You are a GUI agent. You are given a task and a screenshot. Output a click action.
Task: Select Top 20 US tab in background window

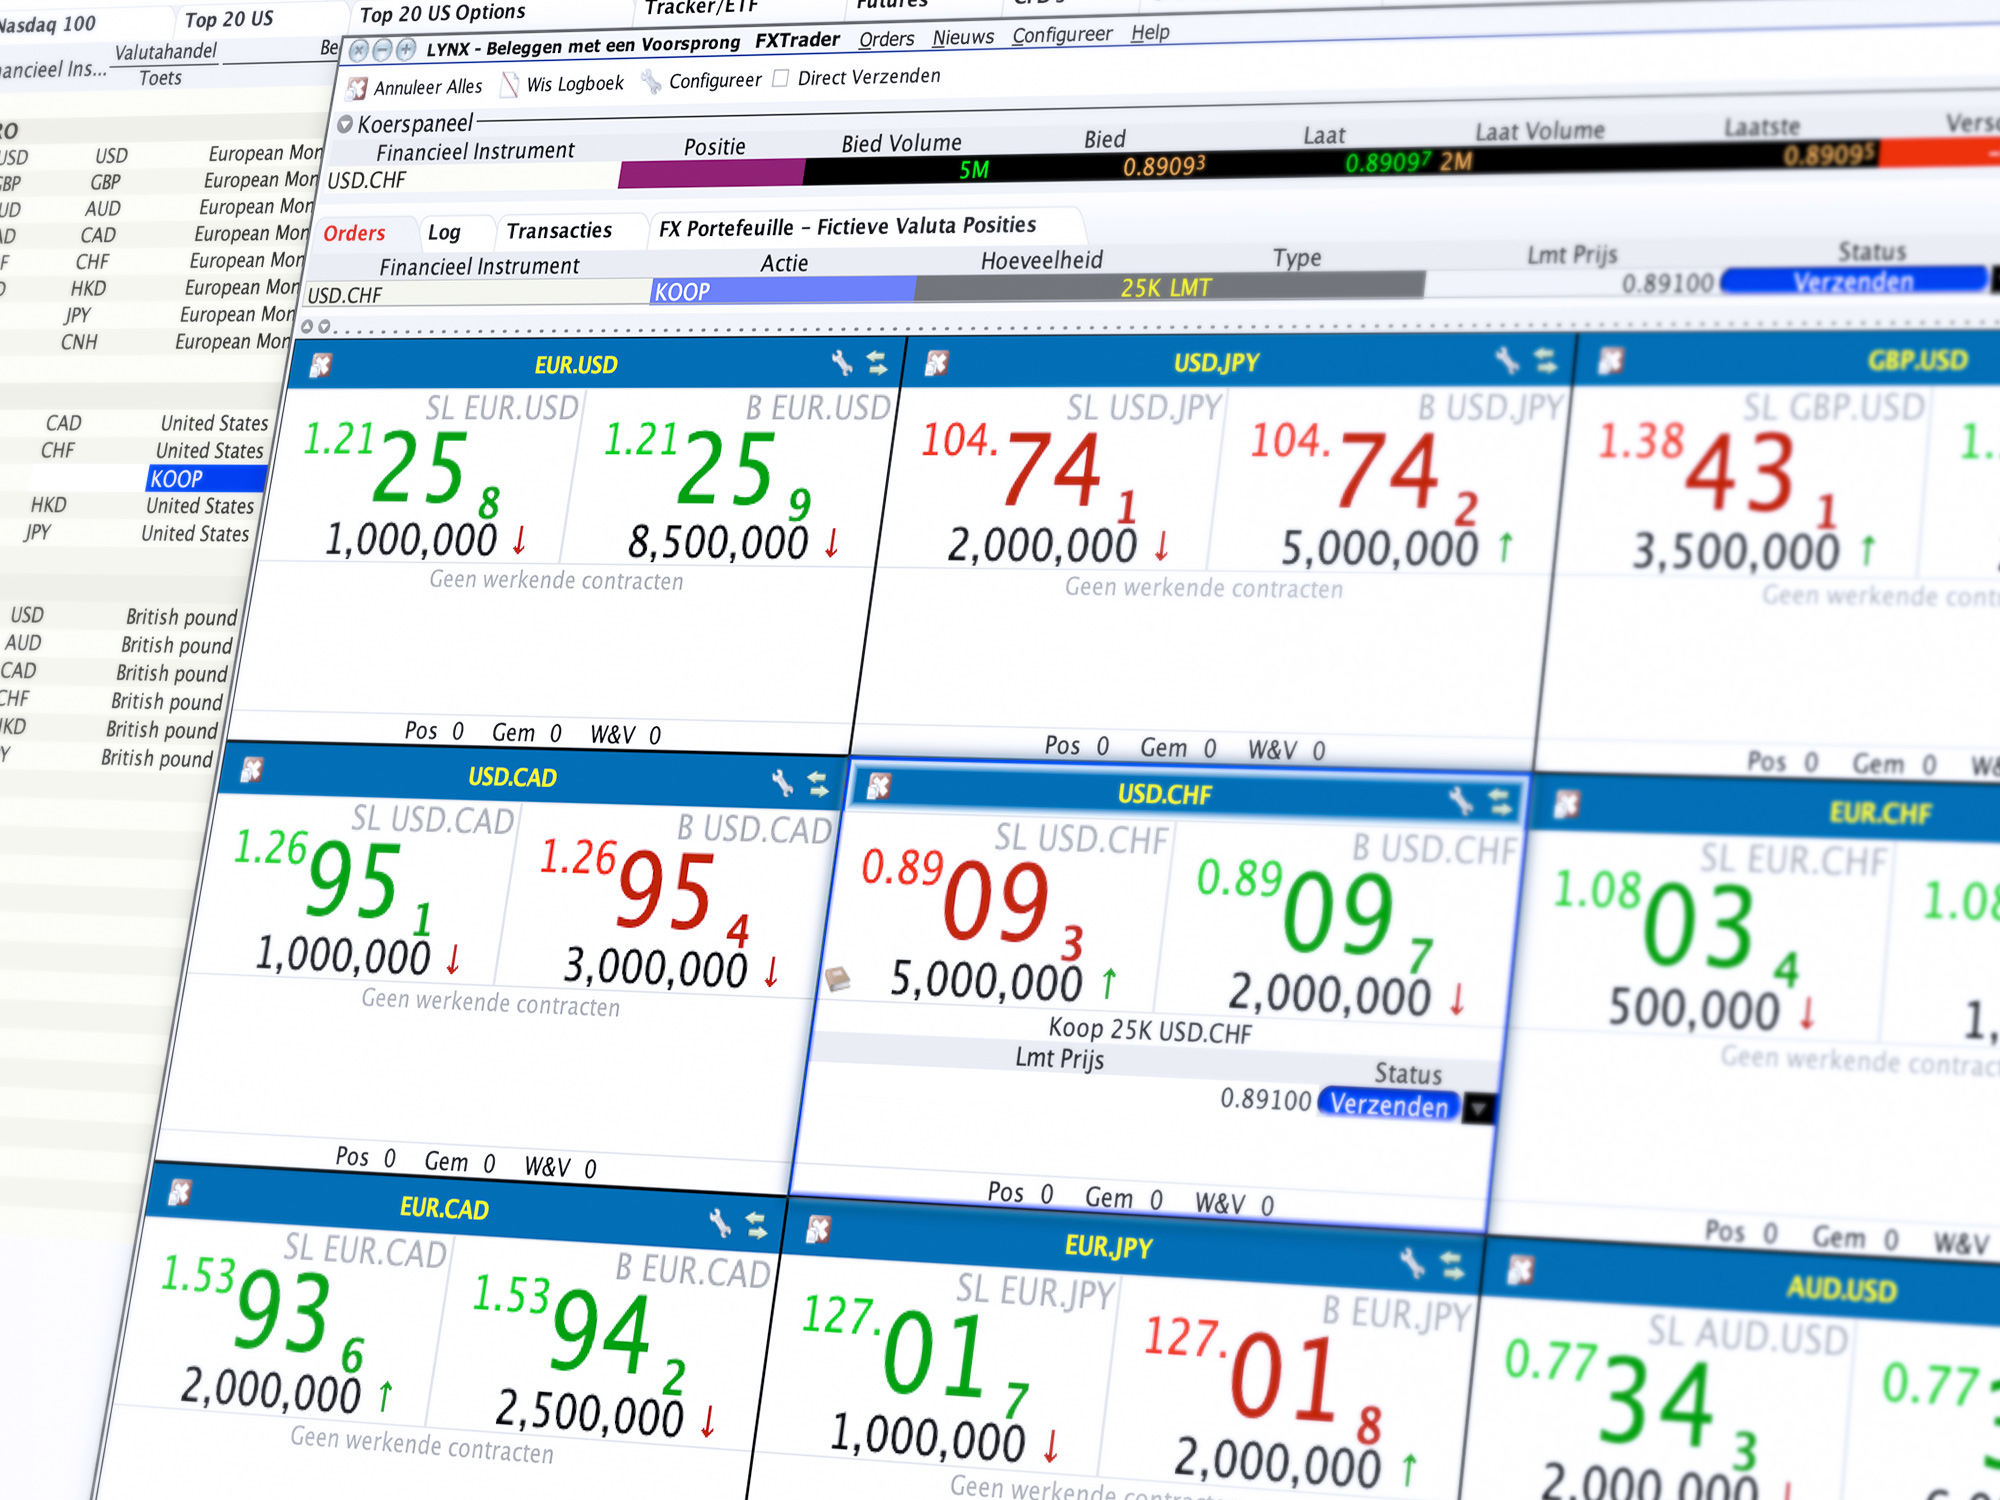228,20
